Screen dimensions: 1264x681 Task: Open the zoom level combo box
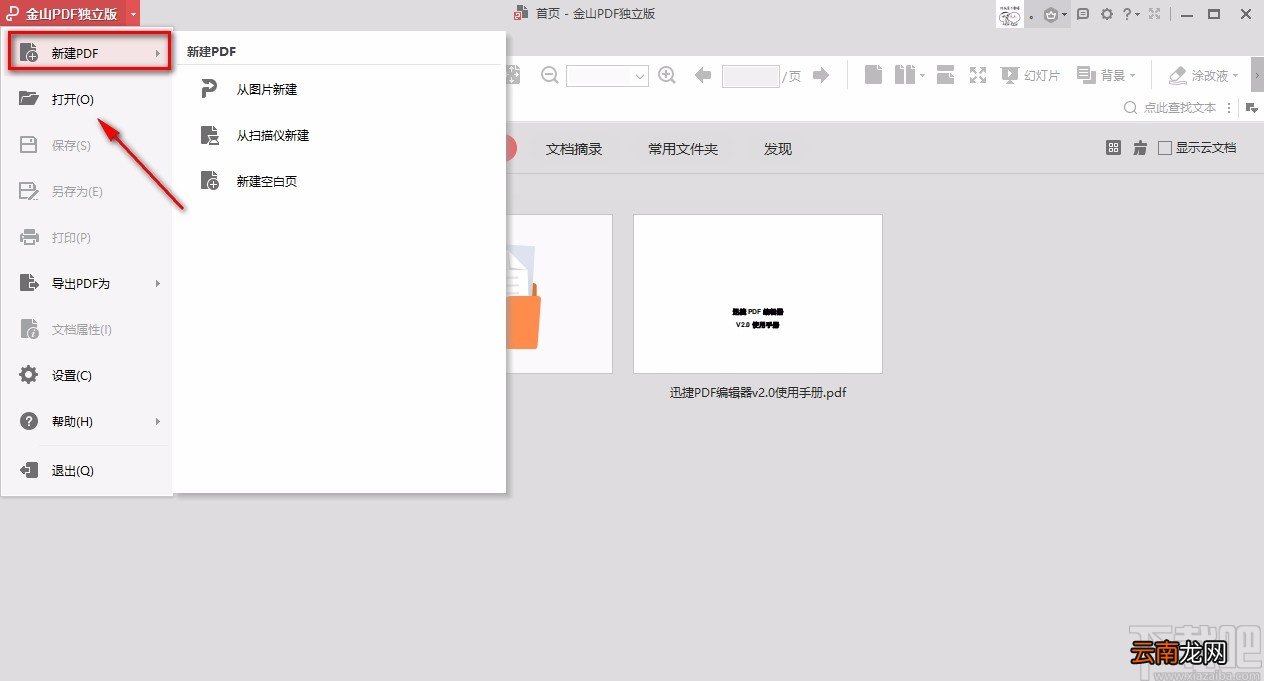[x=608, y=76]
